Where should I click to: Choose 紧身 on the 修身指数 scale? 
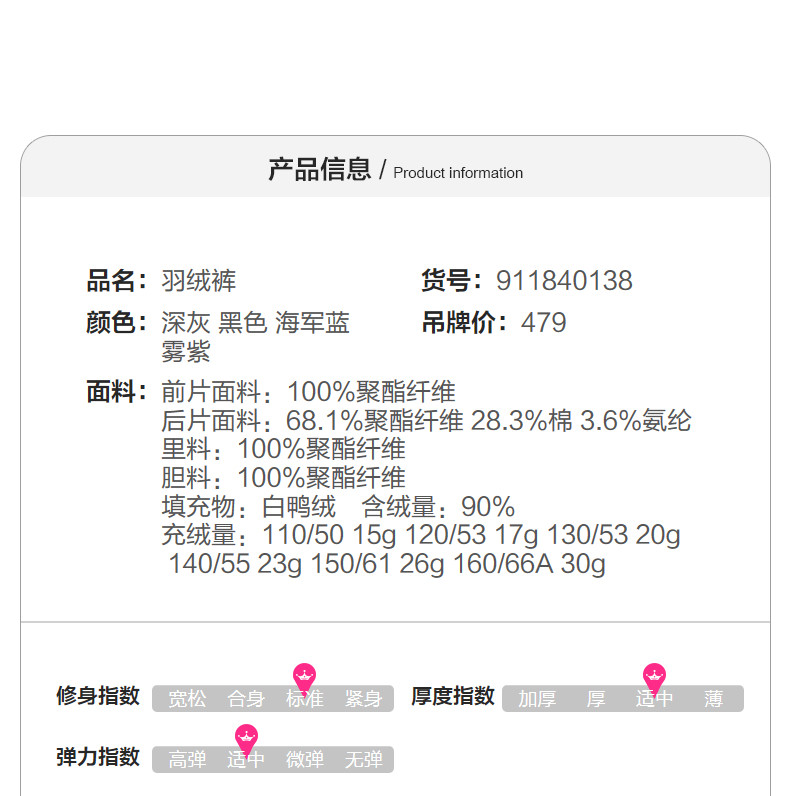[x=363, y=699]
